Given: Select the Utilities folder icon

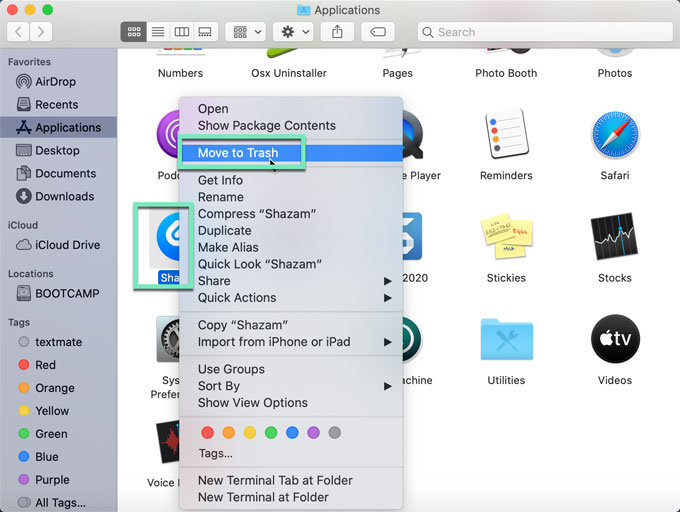Looking at the screenshot, I should [505, 340].
